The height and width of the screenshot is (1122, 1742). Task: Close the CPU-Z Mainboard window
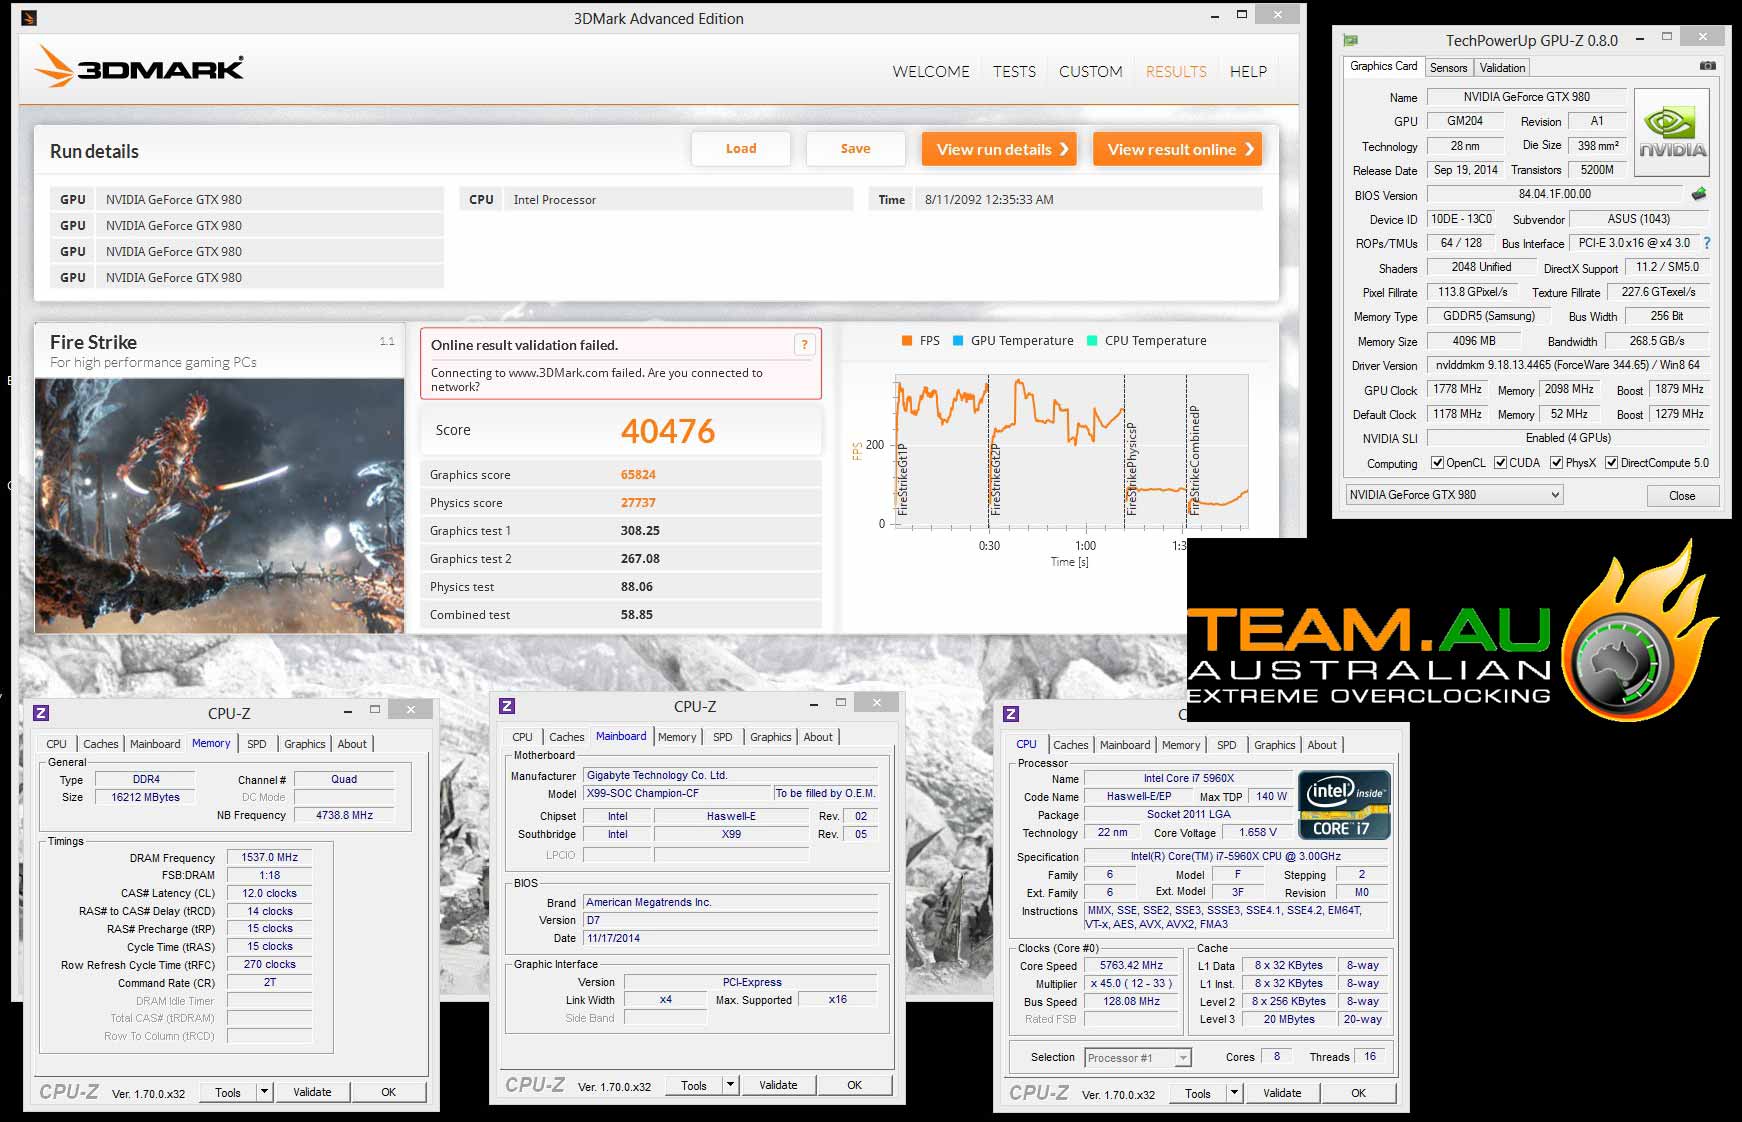(x=877, y=703)
